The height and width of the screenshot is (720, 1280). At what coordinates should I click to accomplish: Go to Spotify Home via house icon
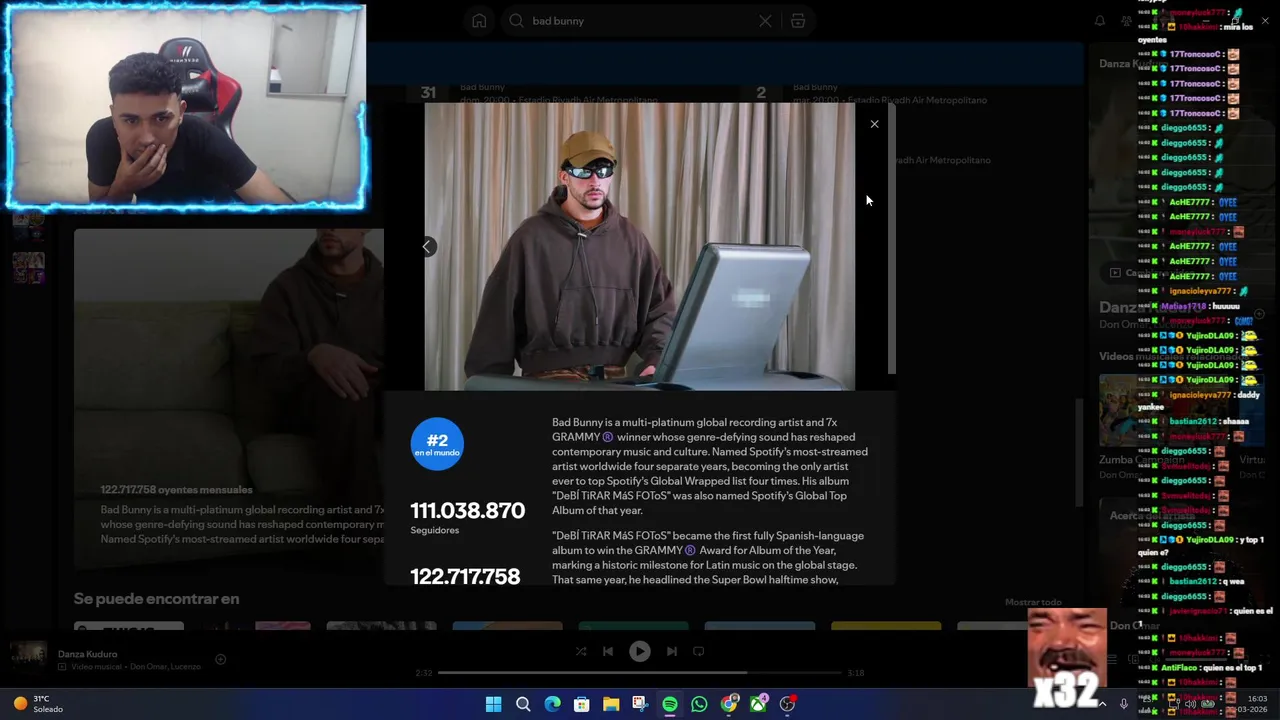point(479,21)
